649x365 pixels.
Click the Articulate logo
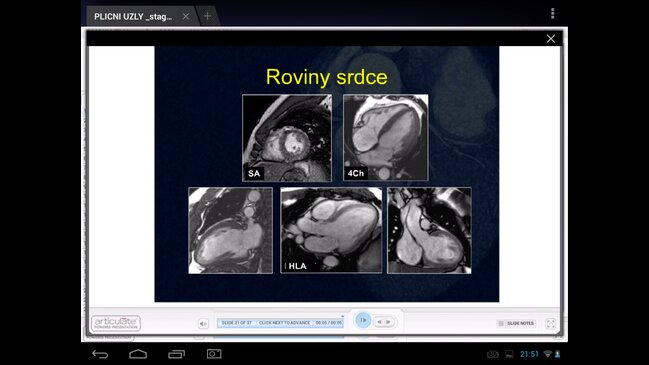(116, 323)
